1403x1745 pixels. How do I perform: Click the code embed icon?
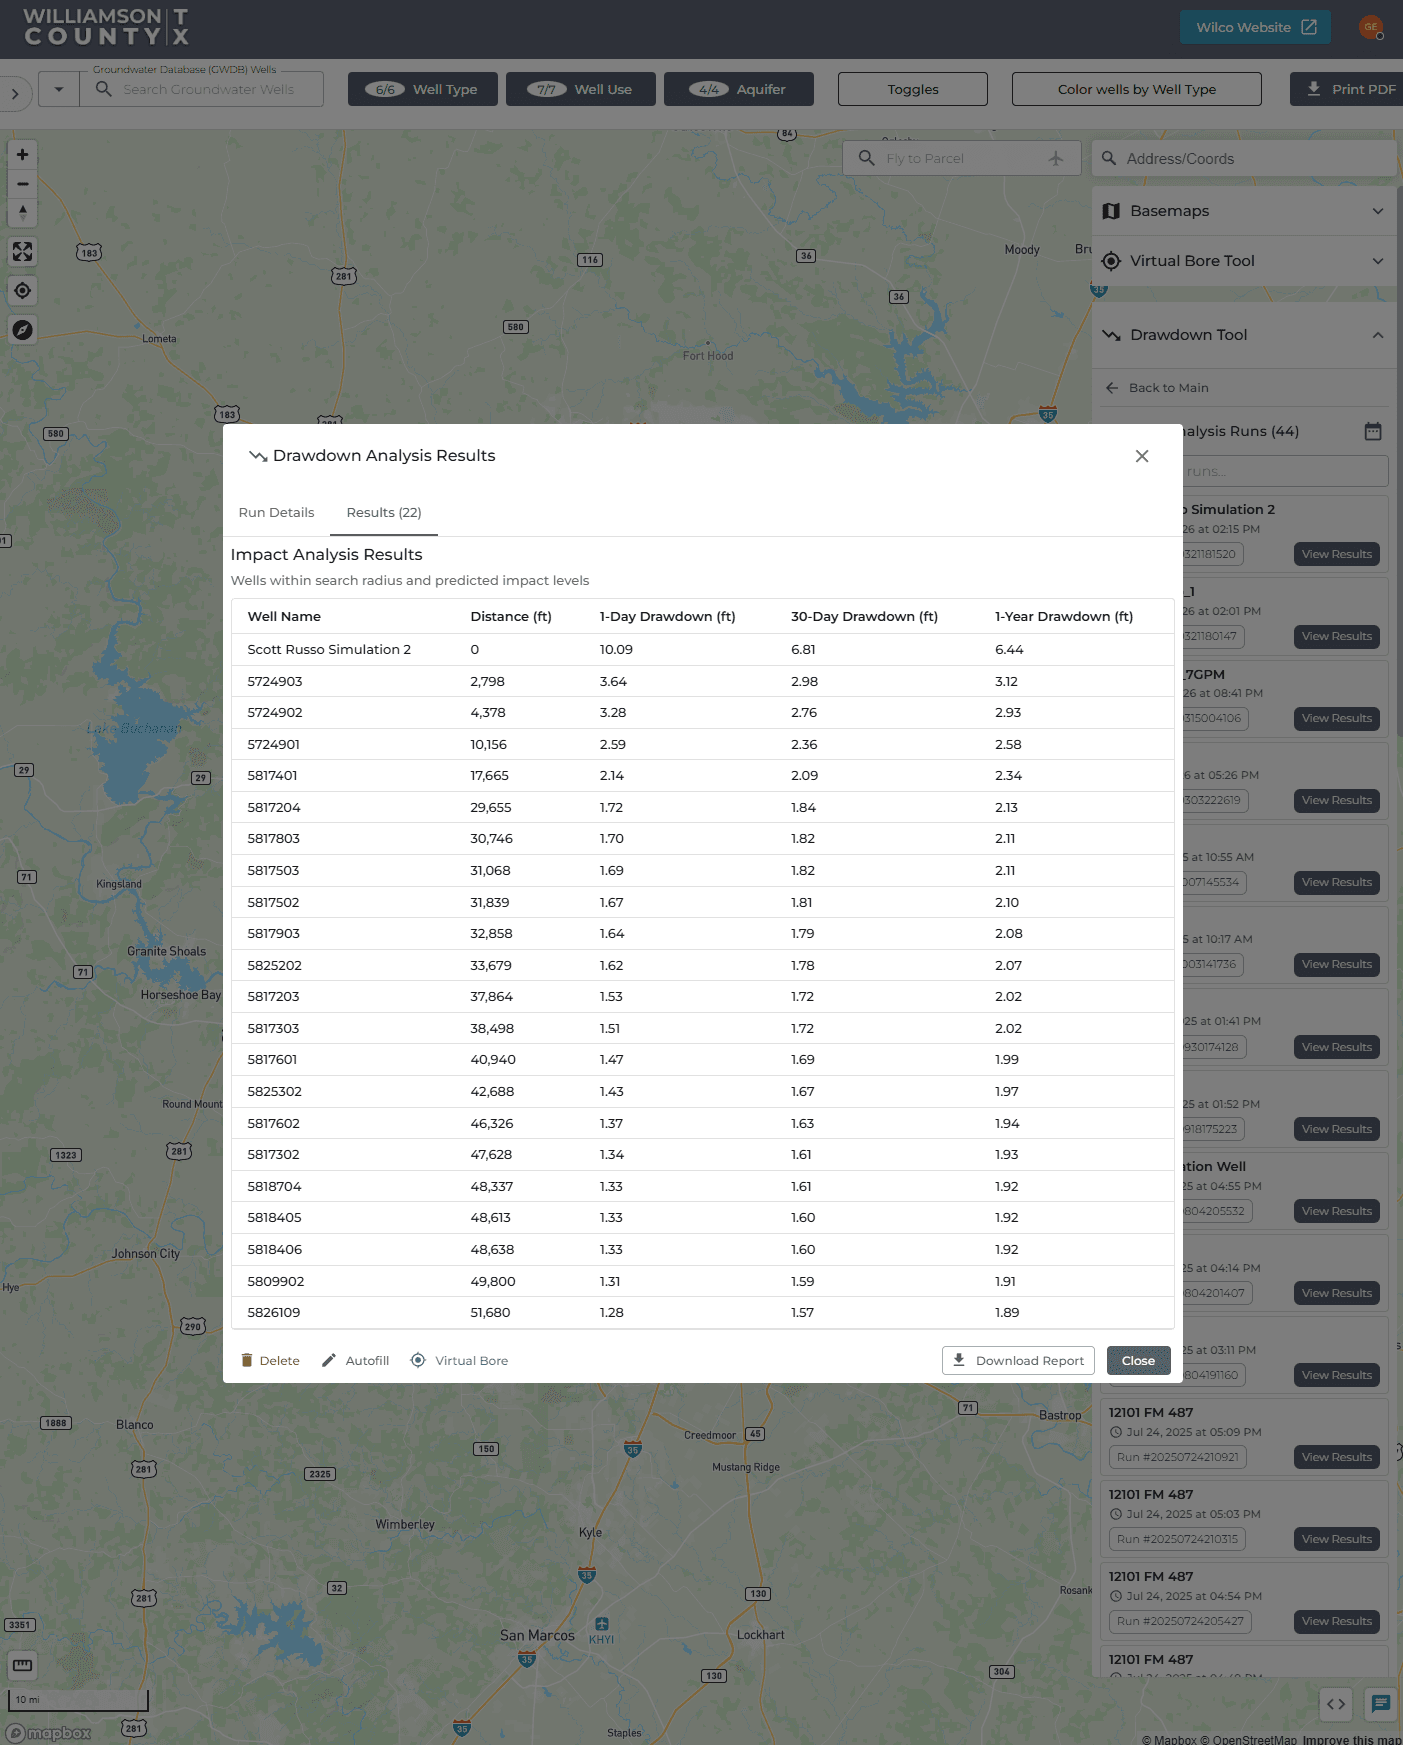point(1336,1704)
